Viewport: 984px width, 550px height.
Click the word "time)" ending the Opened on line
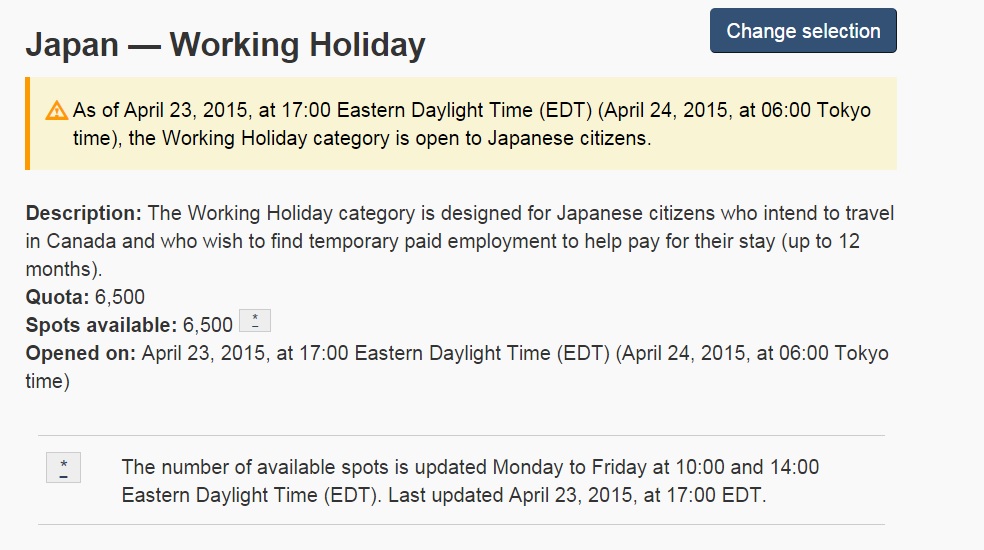pyautogui.click(x=48, y=381)
